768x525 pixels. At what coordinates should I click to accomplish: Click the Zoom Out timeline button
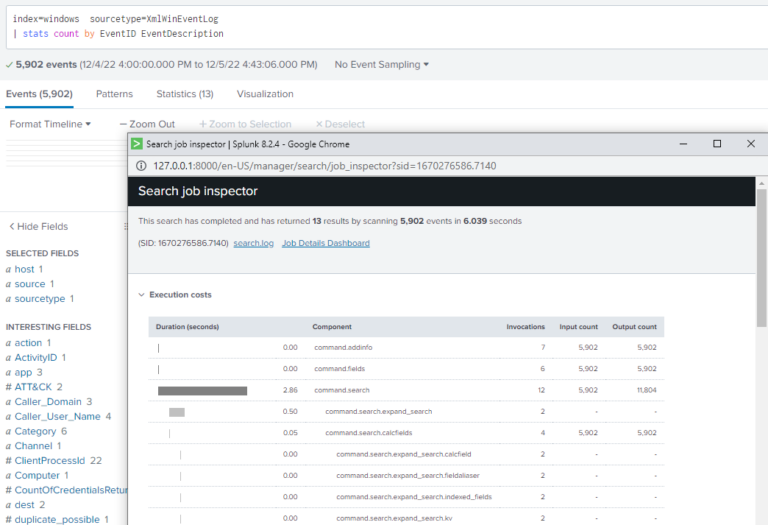point(147,124)
